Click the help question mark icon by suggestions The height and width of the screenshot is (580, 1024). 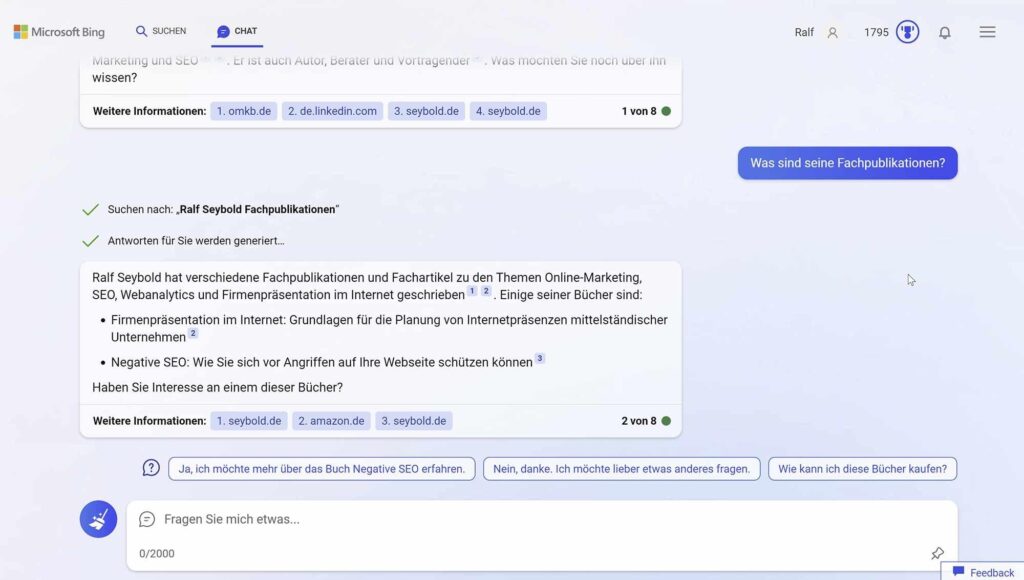(x=151, y=468)
